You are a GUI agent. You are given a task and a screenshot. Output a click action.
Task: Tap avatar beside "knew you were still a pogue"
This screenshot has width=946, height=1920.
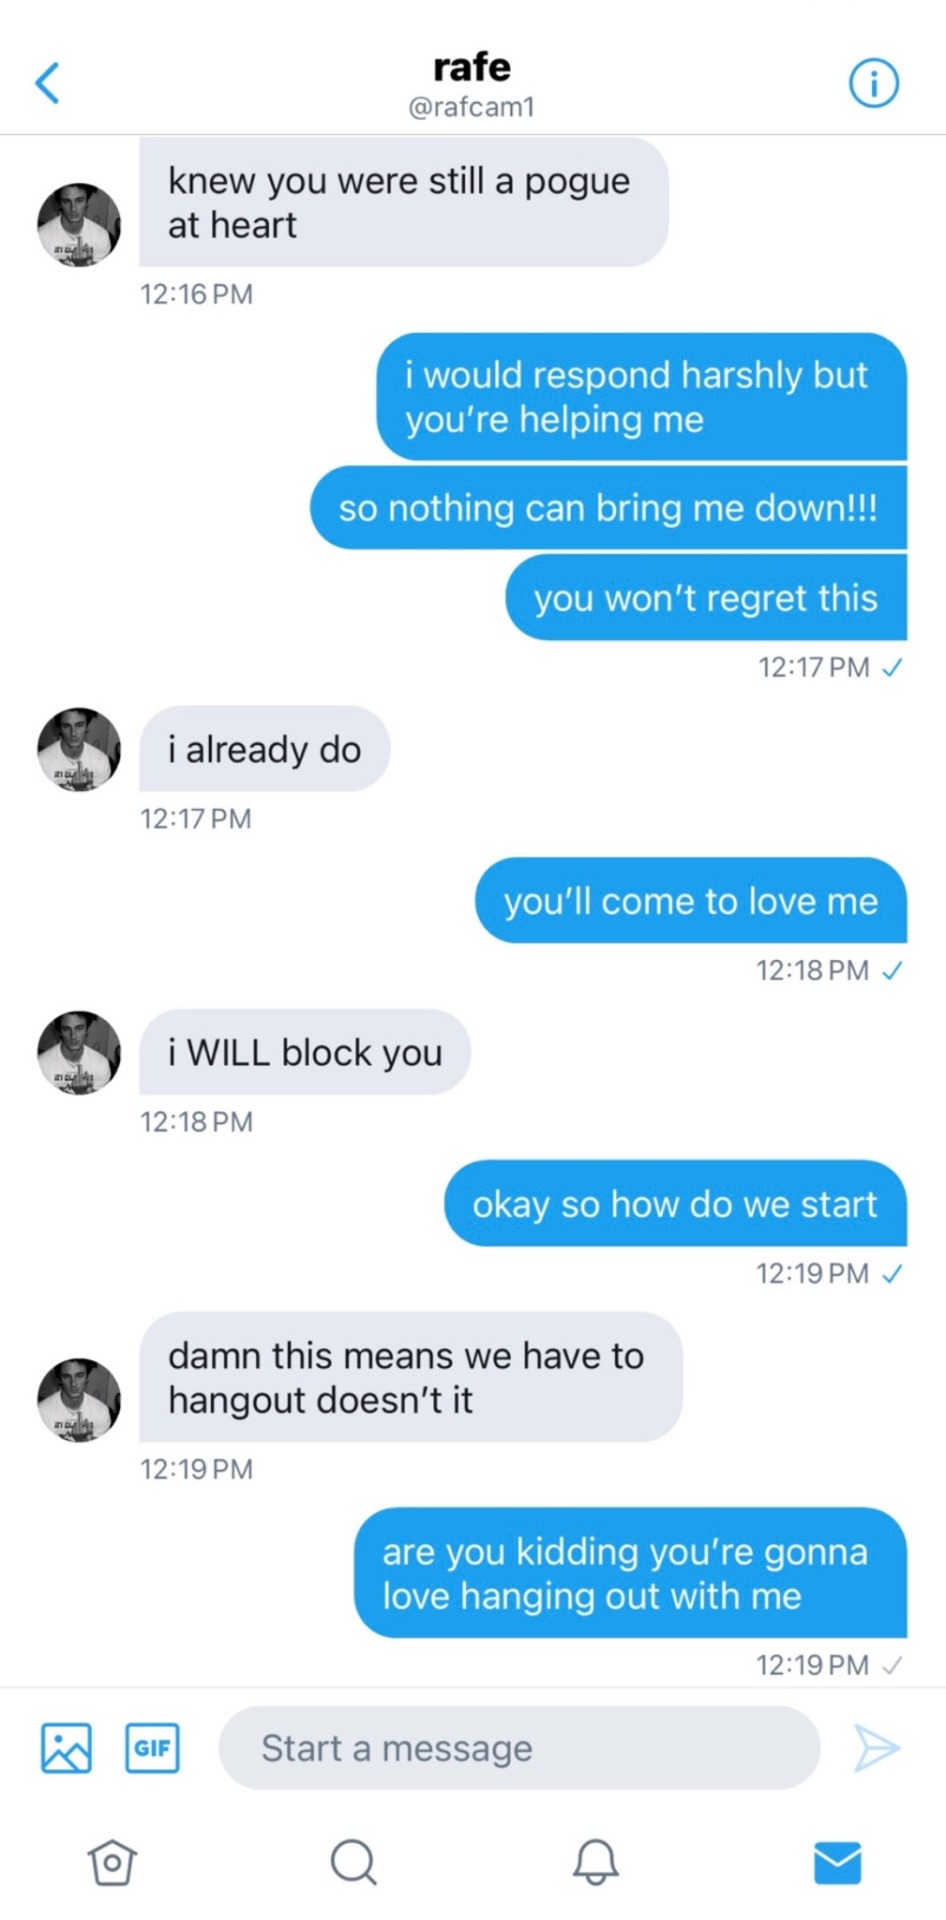click(79, 225)
